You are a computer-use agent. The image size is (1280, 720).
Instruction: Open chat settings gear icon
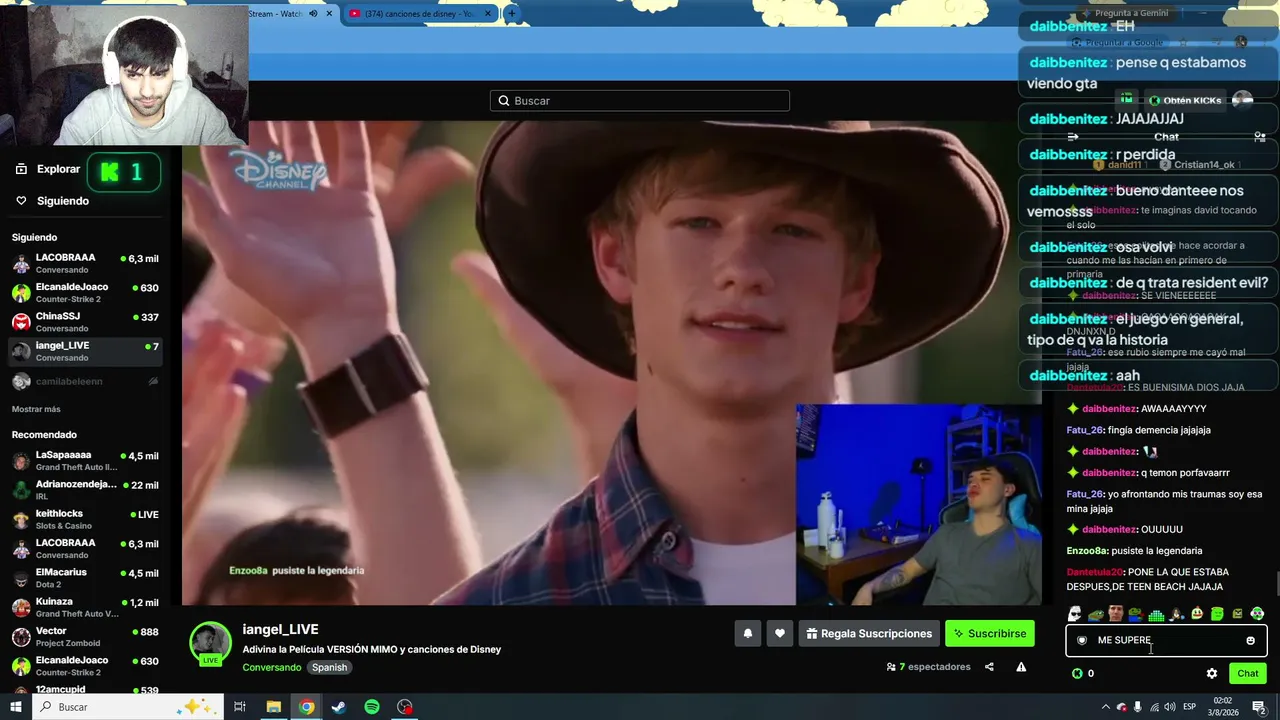point(1212,673)
